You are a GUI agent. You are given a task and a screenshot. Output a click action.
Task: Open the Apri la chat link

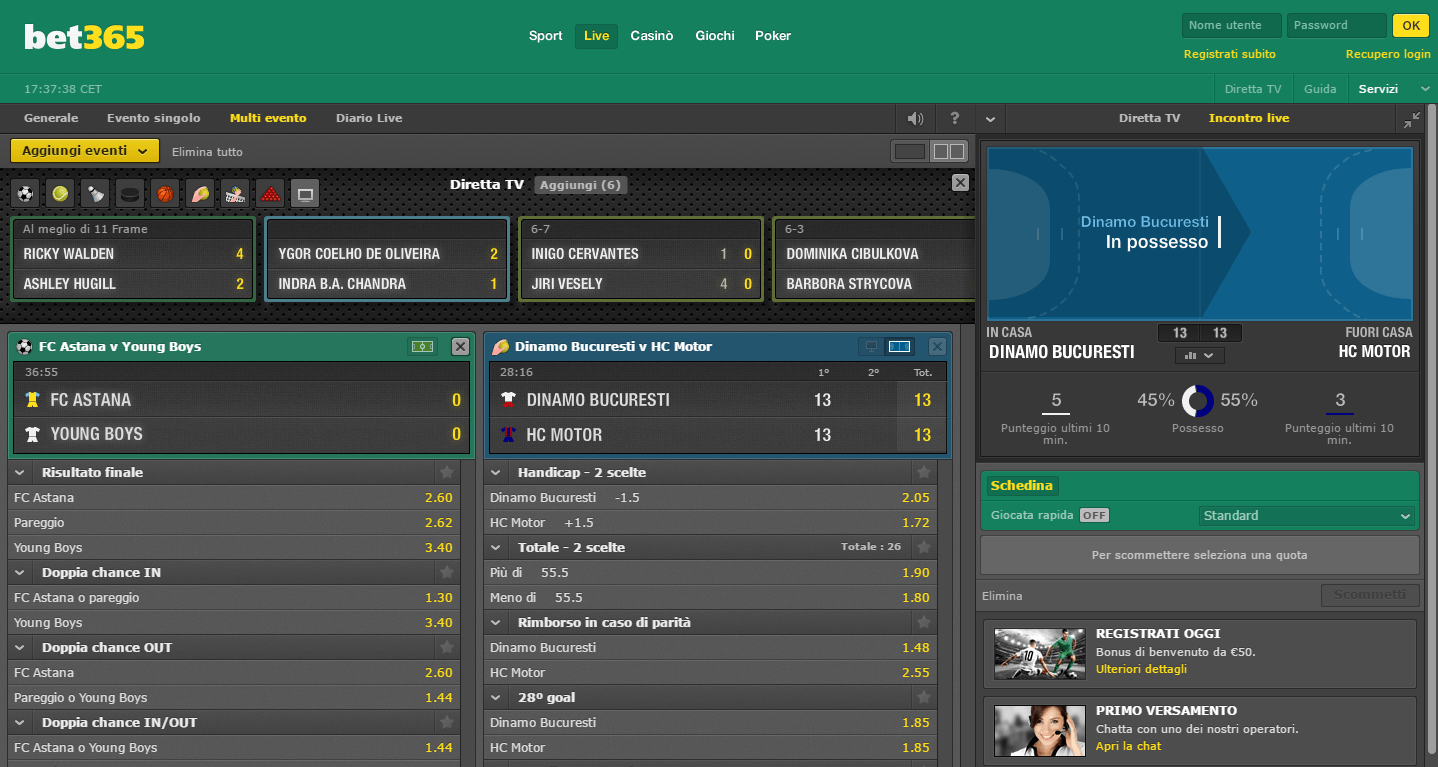pyautogui.click(x=1129, y=746)
